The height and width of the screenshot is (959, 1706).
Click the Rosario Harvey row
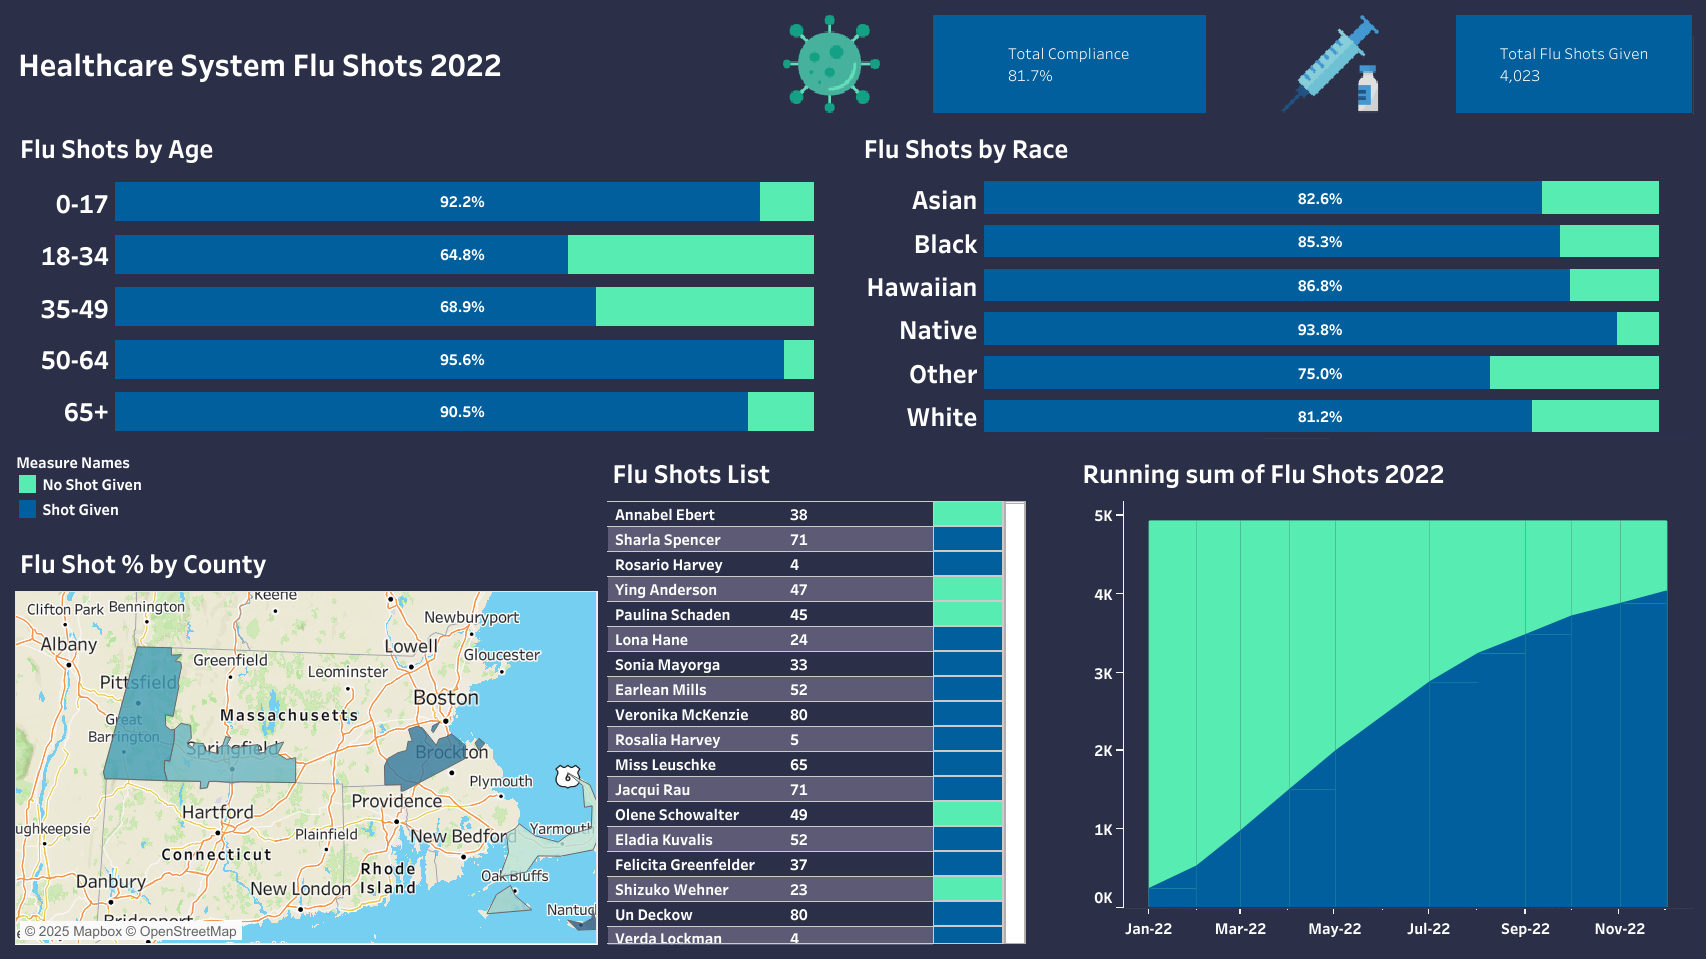point(804,564)
